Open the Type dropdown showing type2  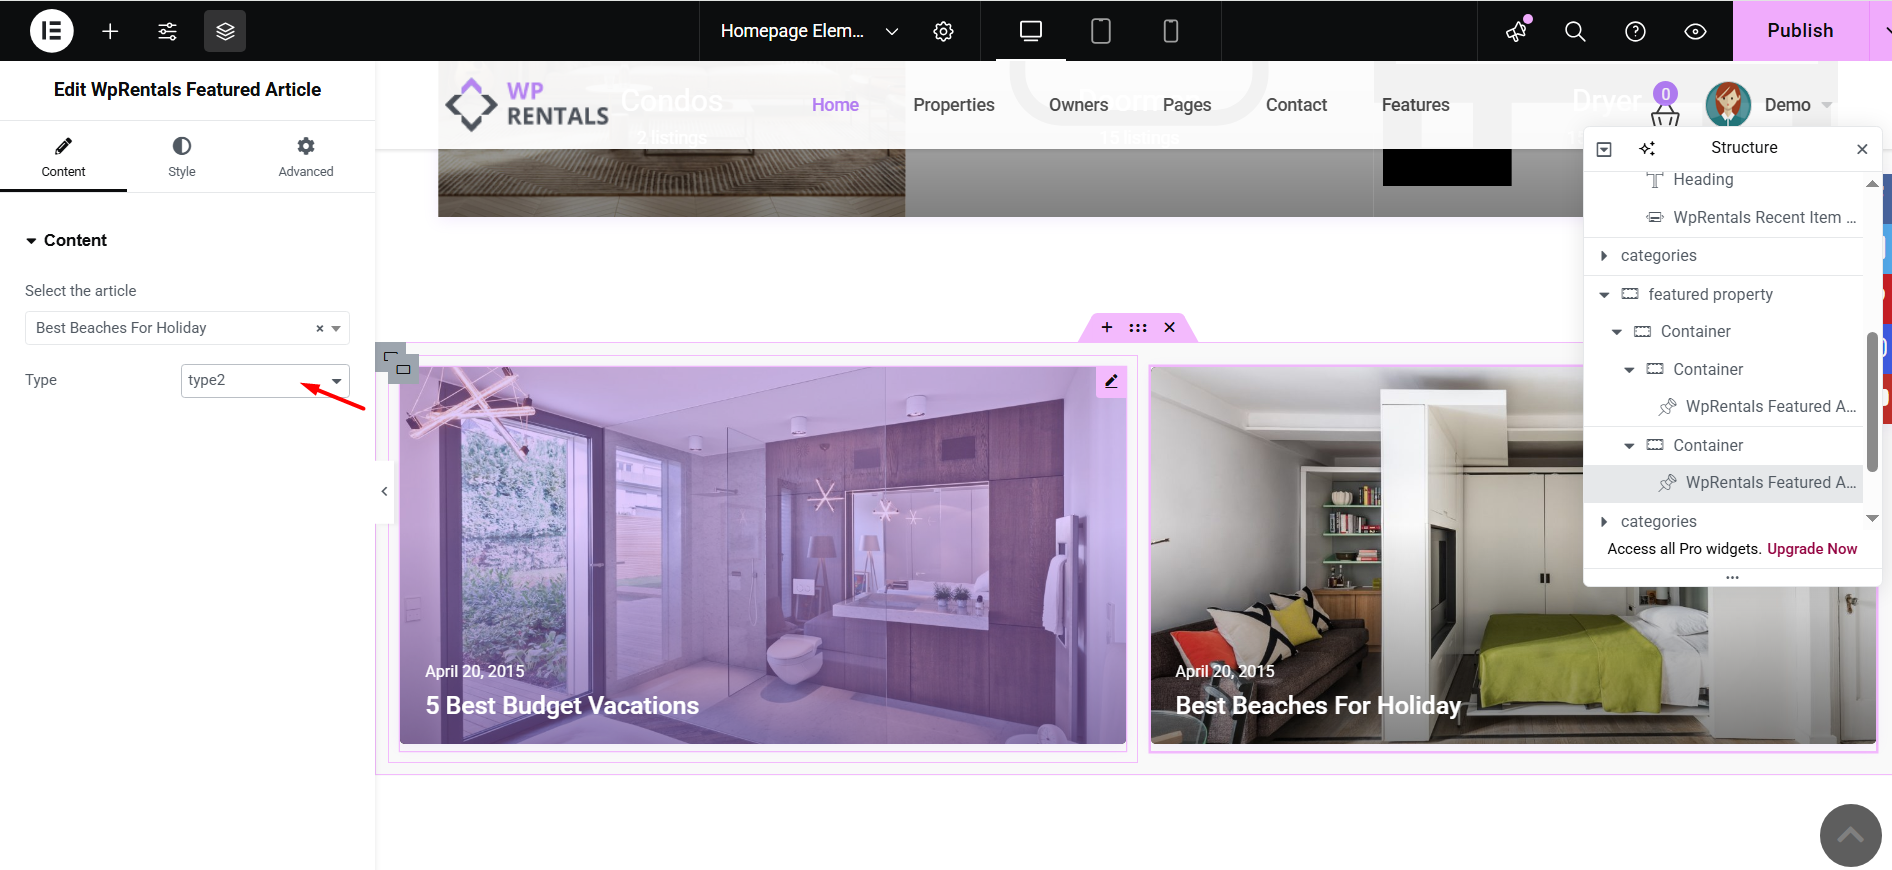tap(265, 380)
